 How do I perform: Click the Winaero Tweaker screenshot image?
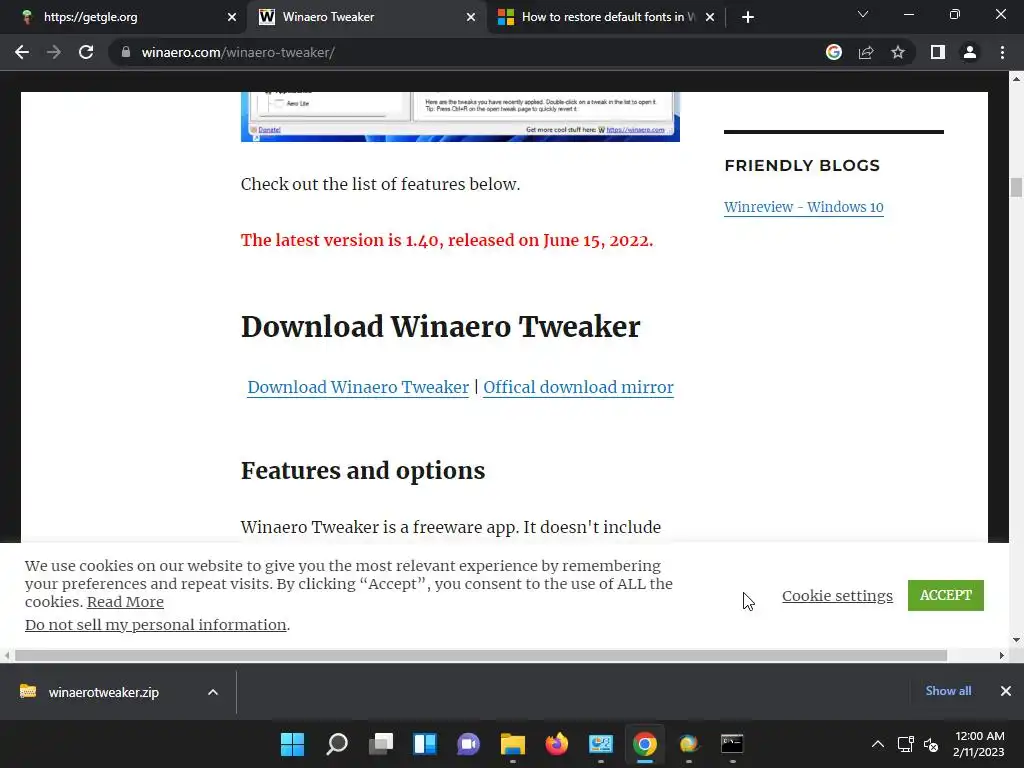coord(460,117)
